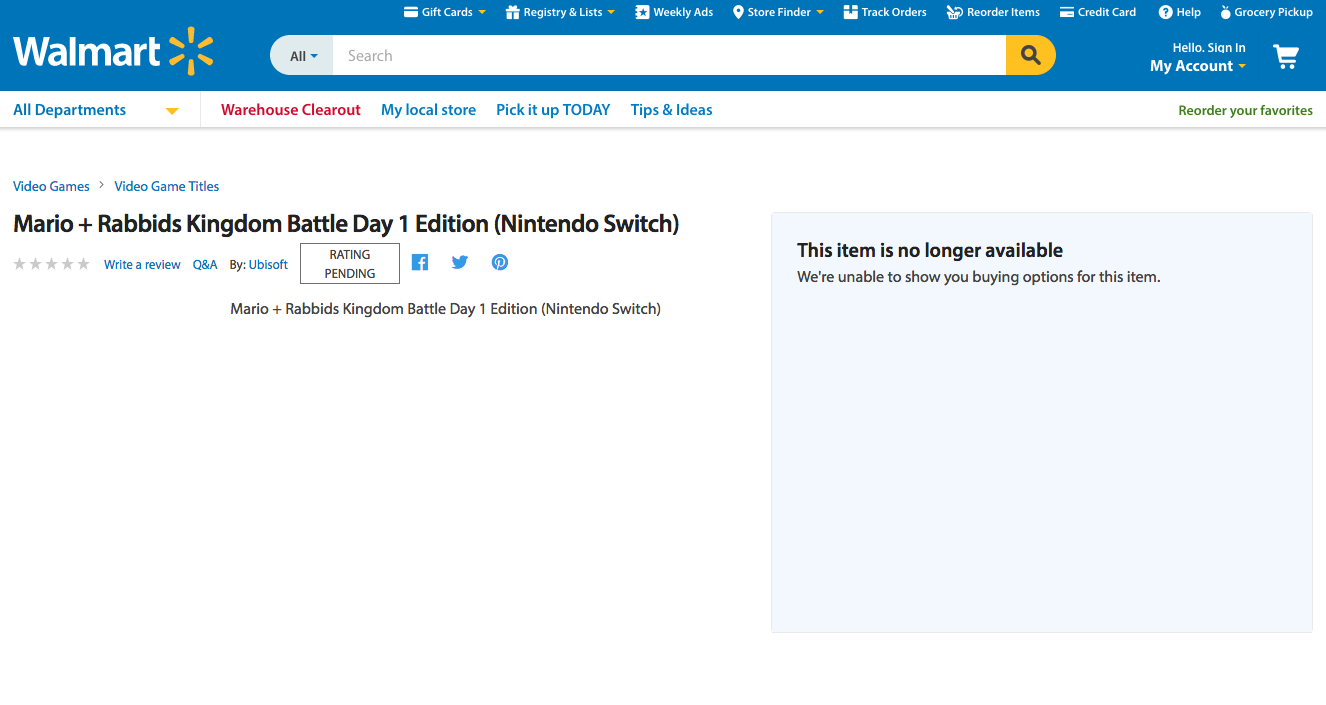The height and width of the screenshot is (705, 1326).
Task: Click the Gift Cards card icon
Action: pyautogui.click(x=410, y=12)
